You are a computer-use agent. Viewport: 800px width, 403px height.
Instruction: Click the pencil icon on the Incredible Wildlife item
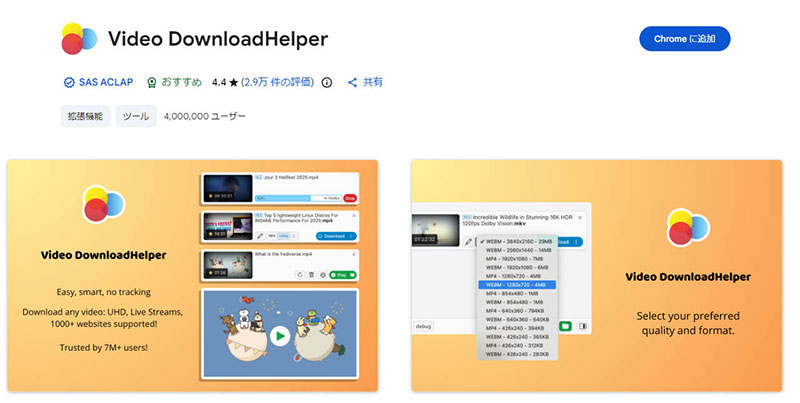[468, 242]
